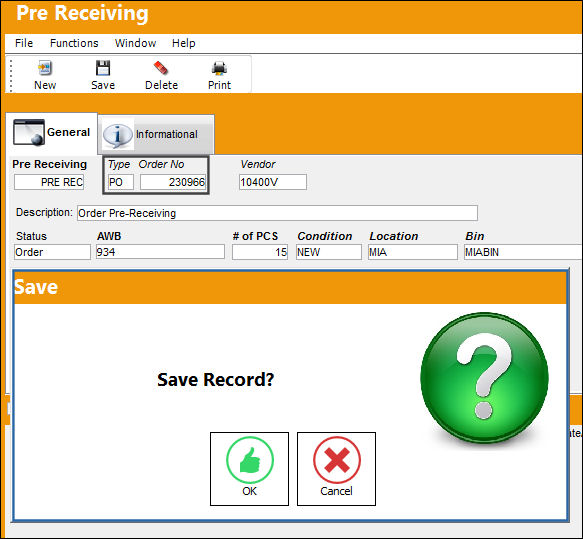Image resolution: width=583 pixels, height=539 pixels.
Task: Click the Vendor field 10400V
Action: [x=273, y=182]
